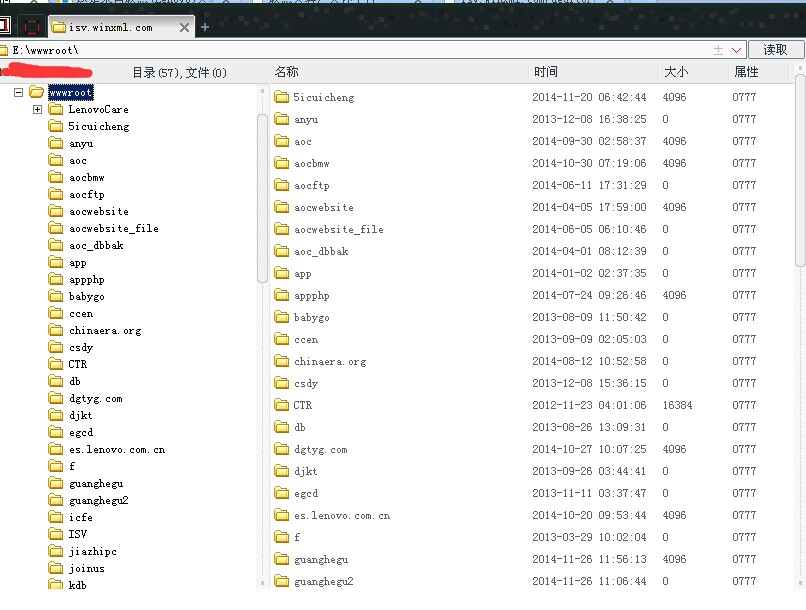Click the file list vertical scrollbar

click(800, 171)
